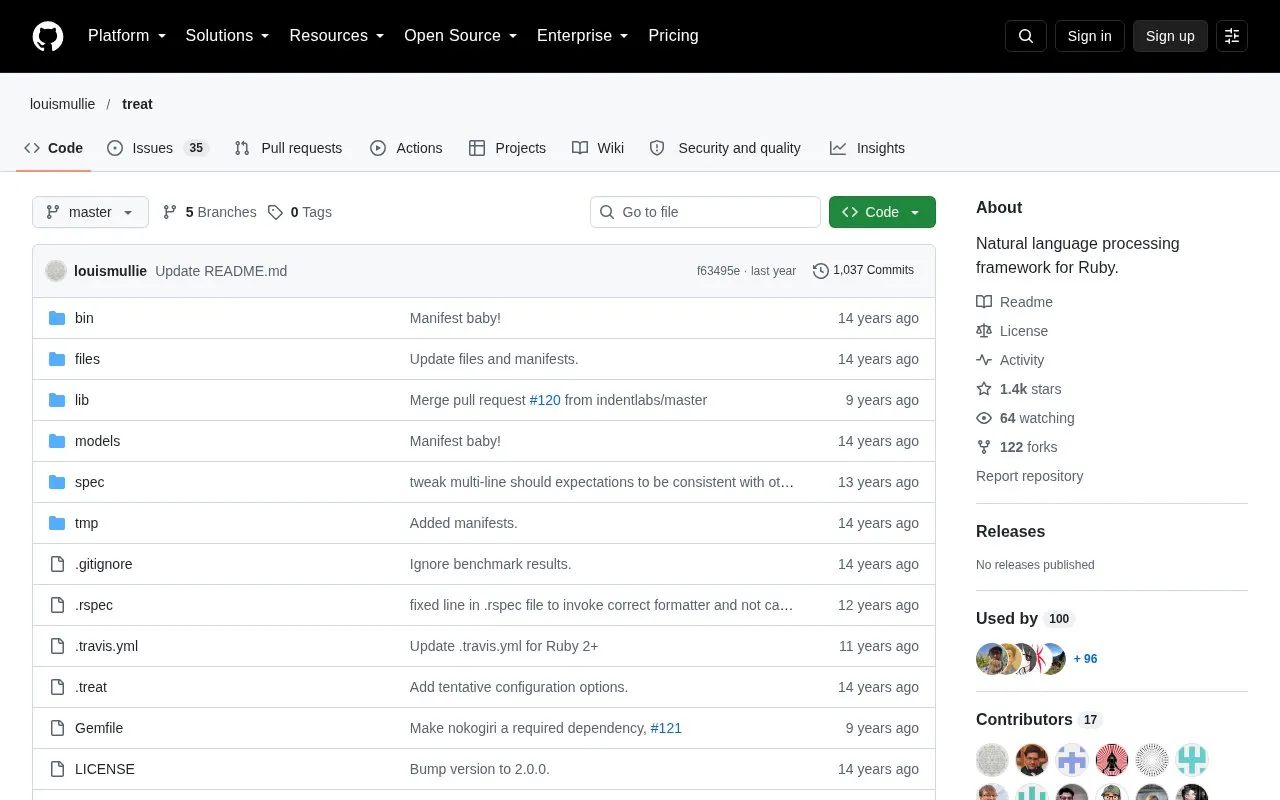This screenshot has height=800, width=1280.
Task: Click the eye icon for watching
Action: (x=984, y=418)
